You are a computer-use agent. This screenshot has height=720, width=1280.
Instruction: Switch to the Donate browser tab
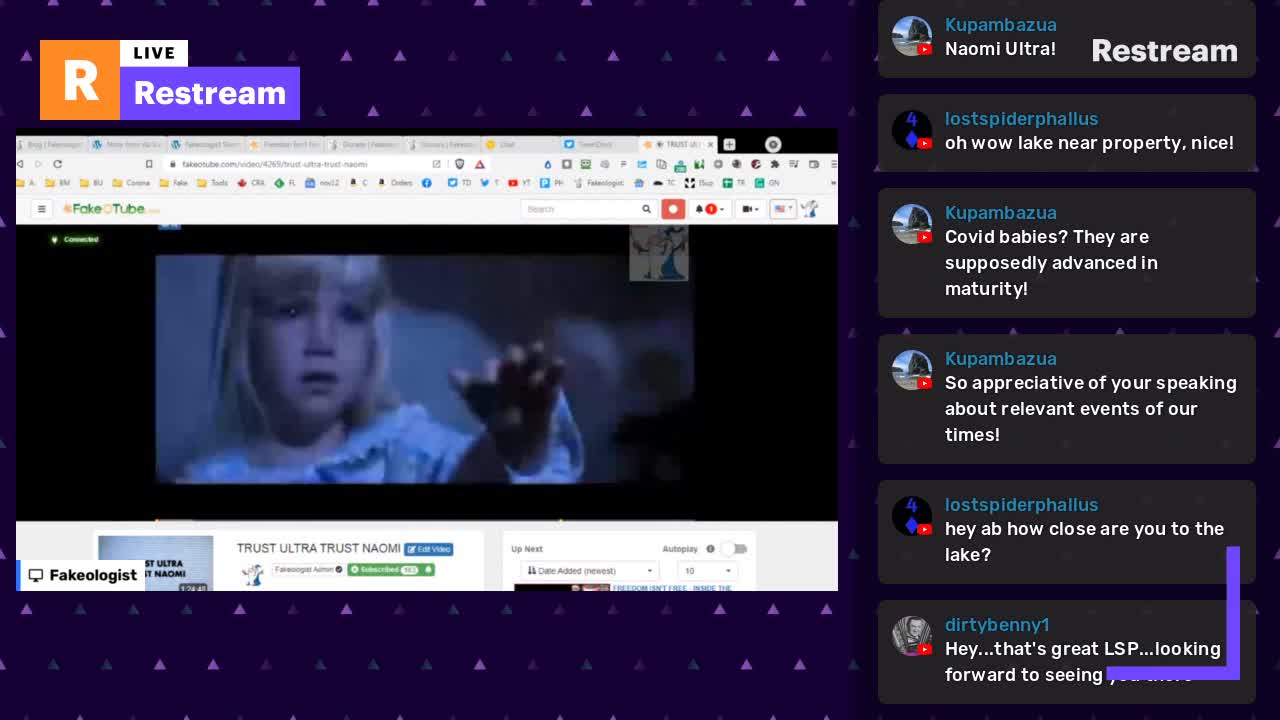(364, 145)
